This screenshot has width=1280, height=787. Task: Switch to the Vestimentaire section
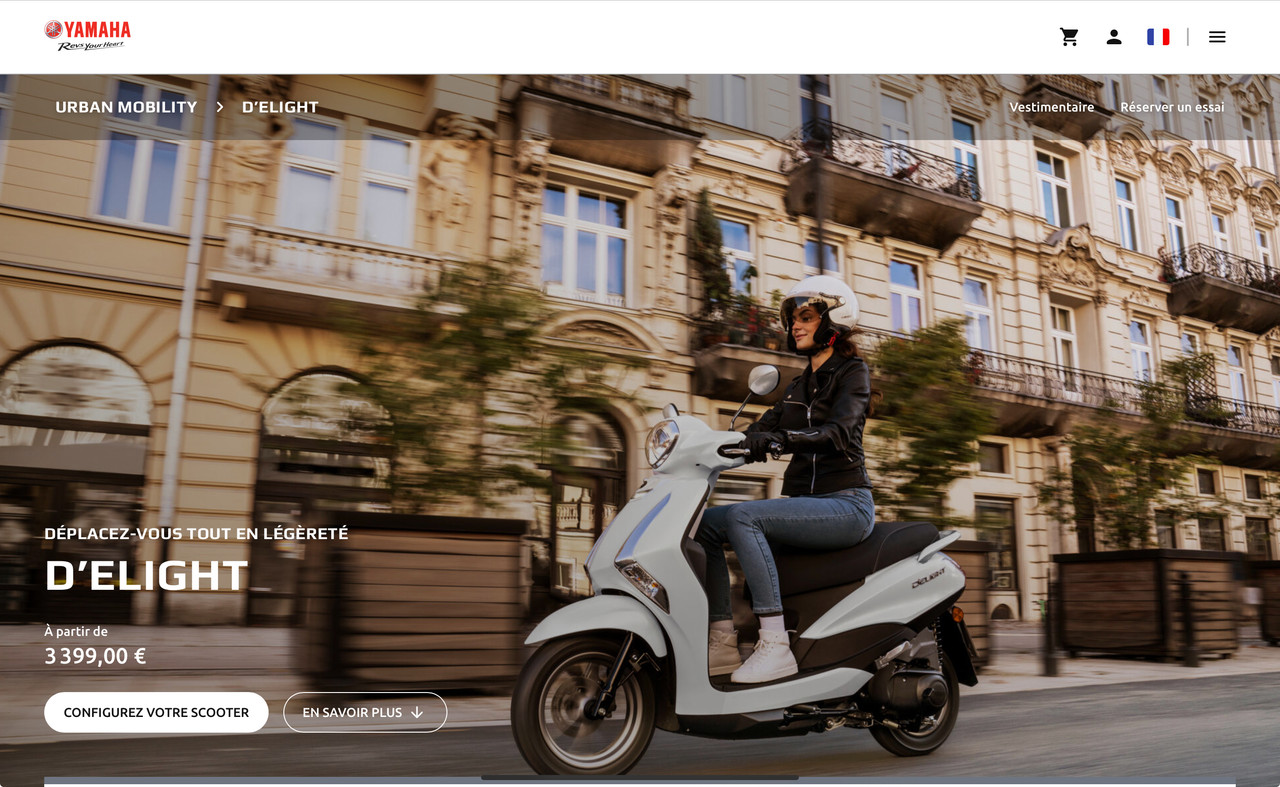pyautogui.click(x=1052, y=106)
